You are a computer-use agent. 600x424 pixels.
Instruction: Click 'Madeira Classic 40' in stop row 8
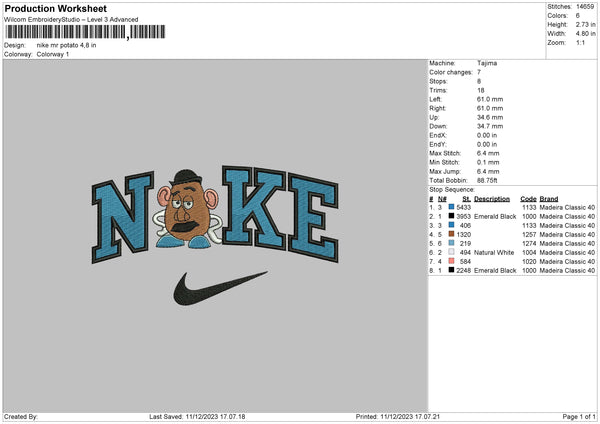(x=567, y=271)
